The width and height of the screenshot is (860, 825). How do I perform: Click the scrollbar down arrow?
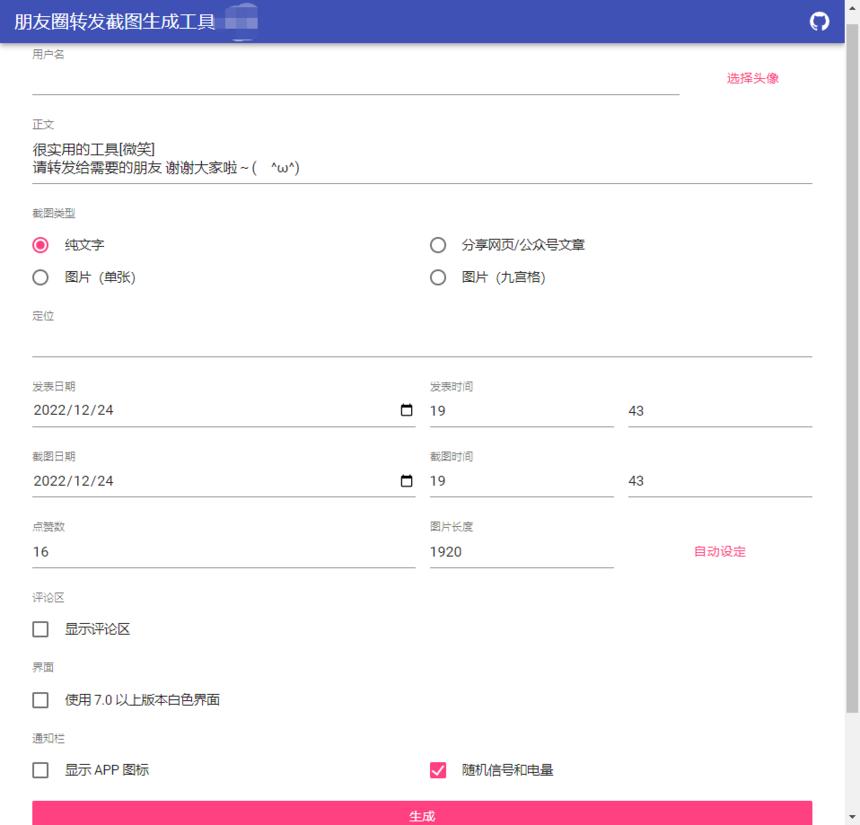(x=852, y=817)
